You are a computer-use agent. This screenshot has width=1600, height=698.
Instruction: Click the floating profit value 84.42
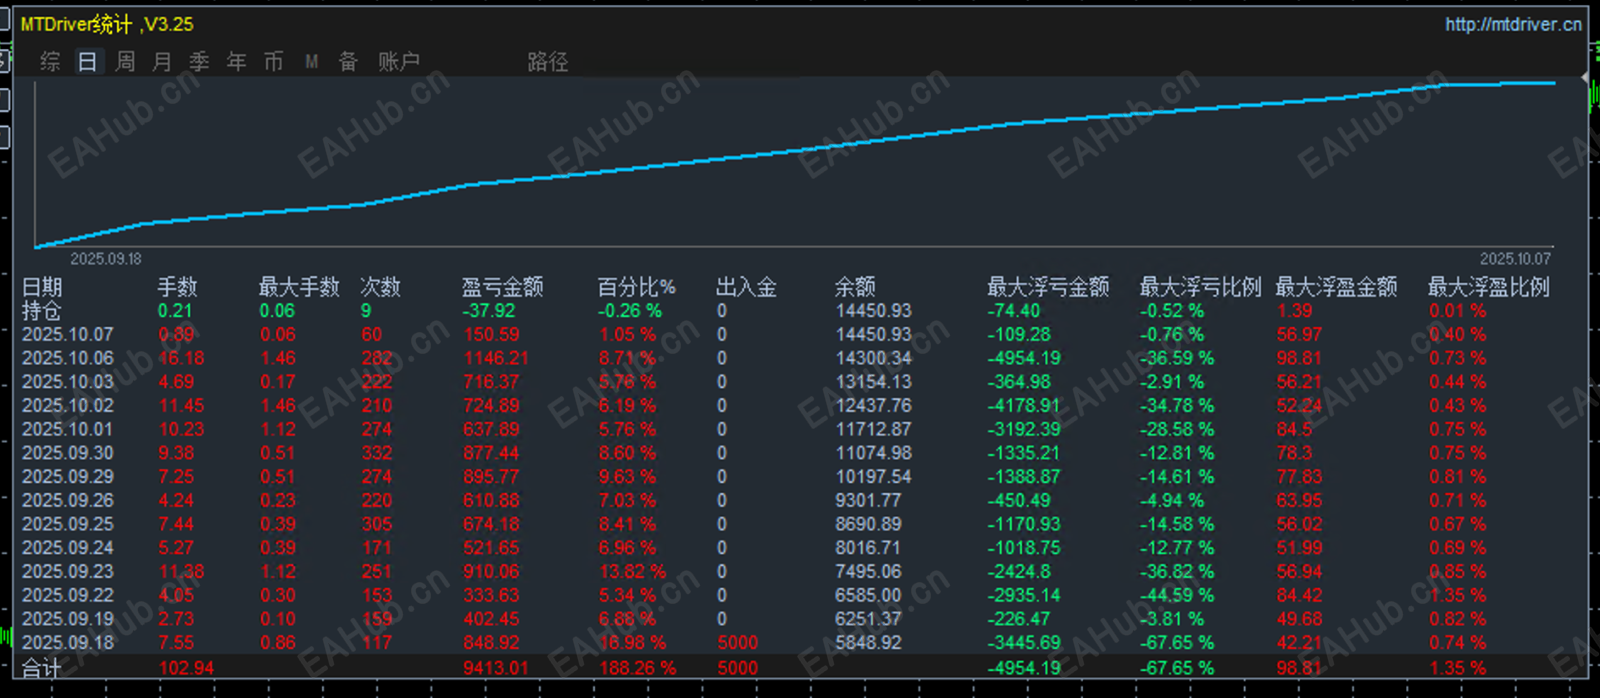point(1300,595)
